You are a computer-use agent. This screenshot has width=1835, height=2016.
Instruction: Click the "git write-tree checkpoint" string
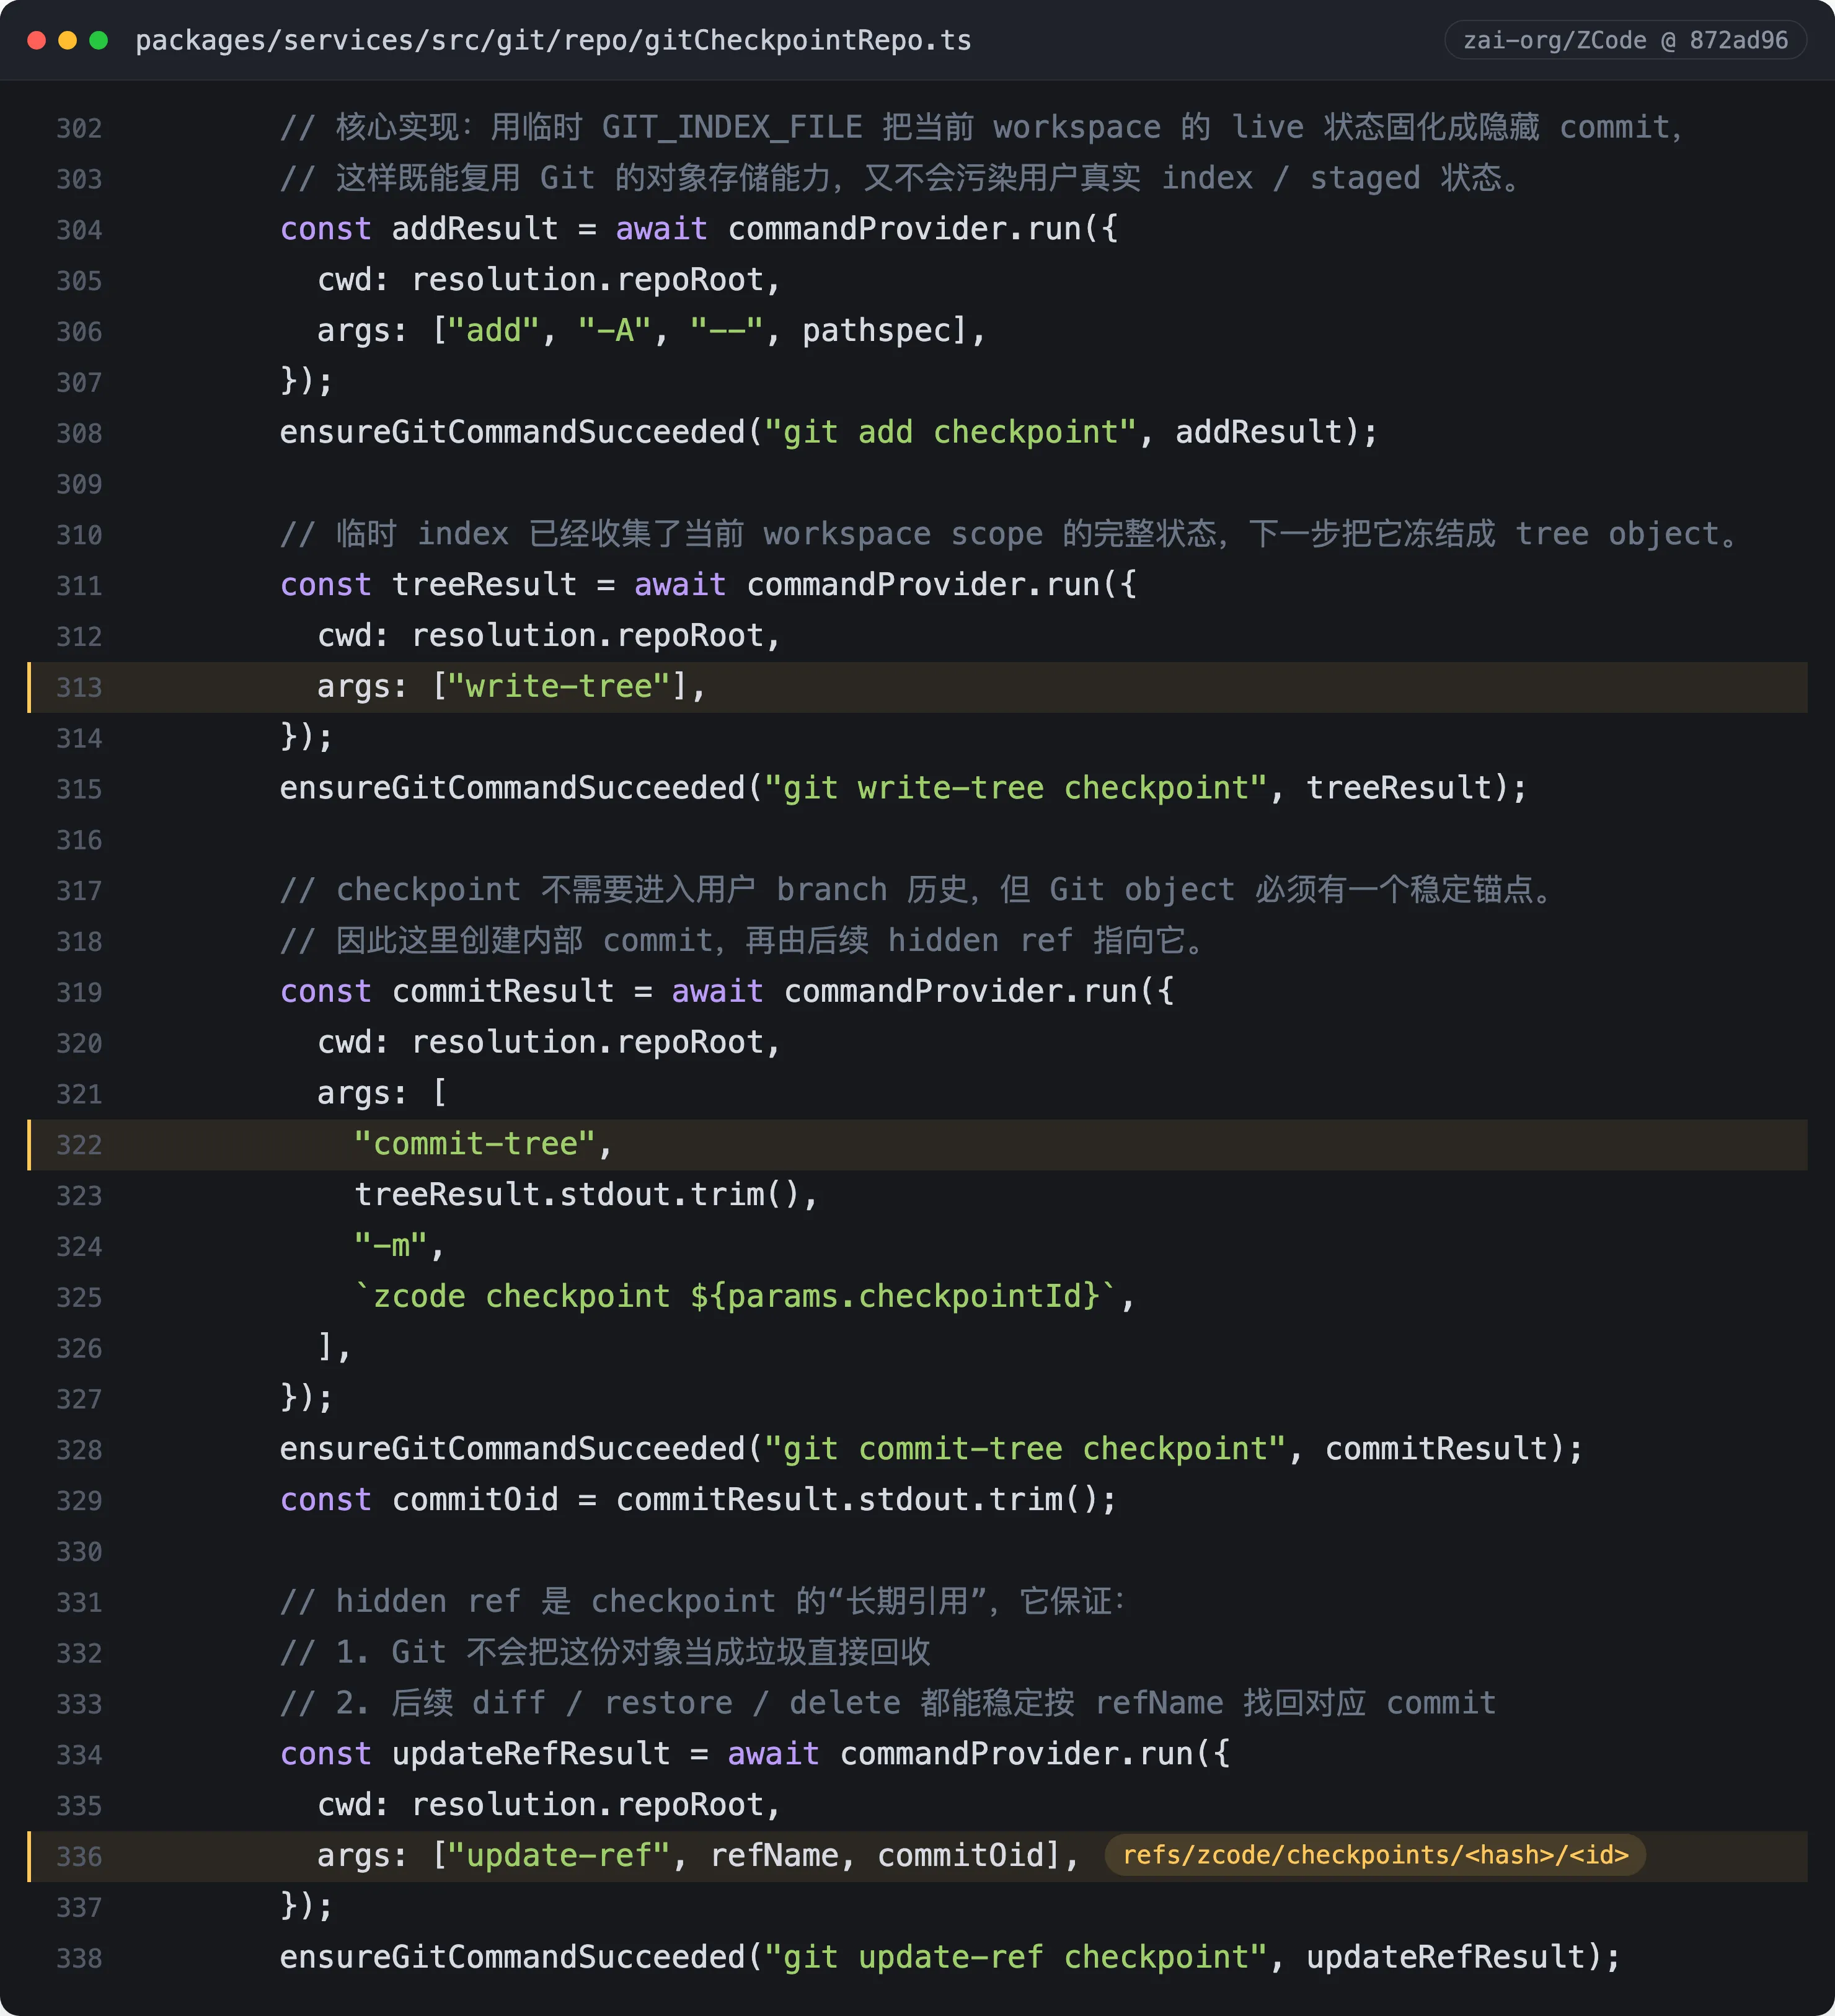pos(1016,787)
